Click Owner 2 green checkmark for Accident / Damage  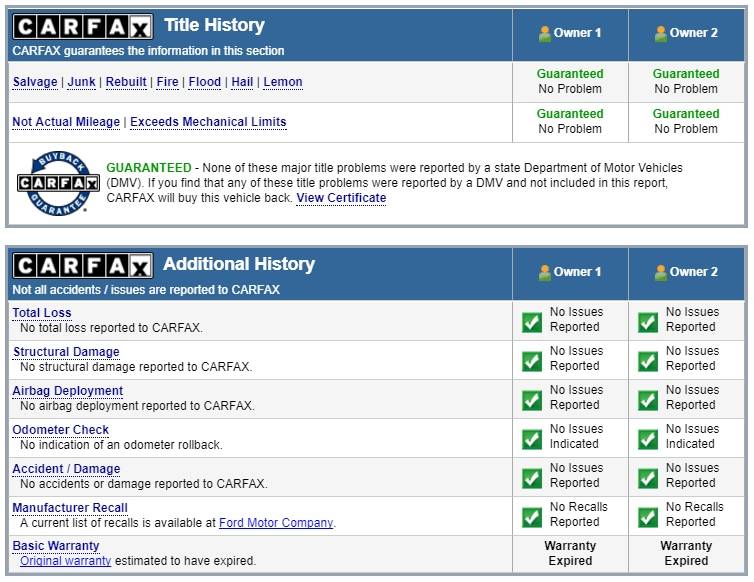[648, 478]
